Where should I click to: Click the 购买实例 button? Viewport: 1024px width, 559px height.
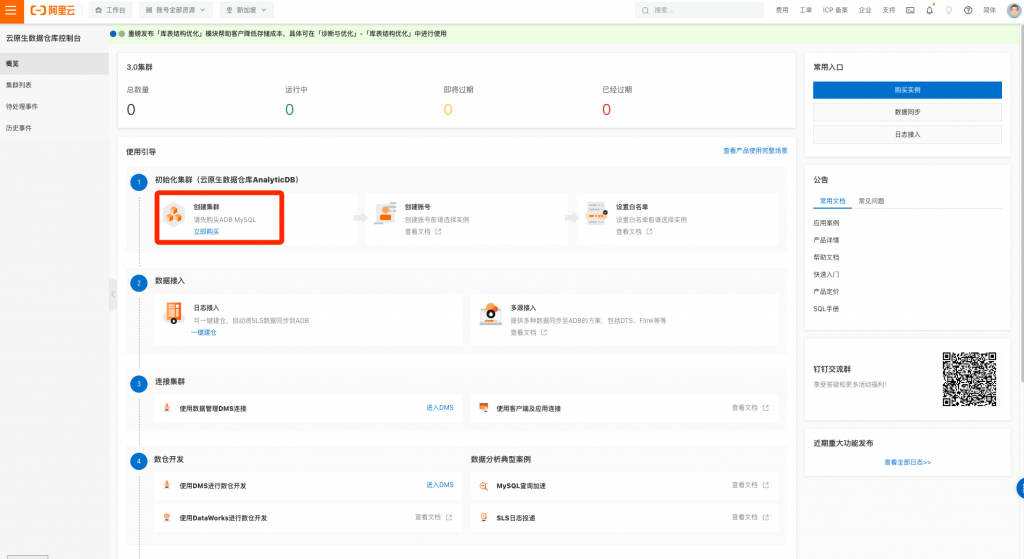907,90
